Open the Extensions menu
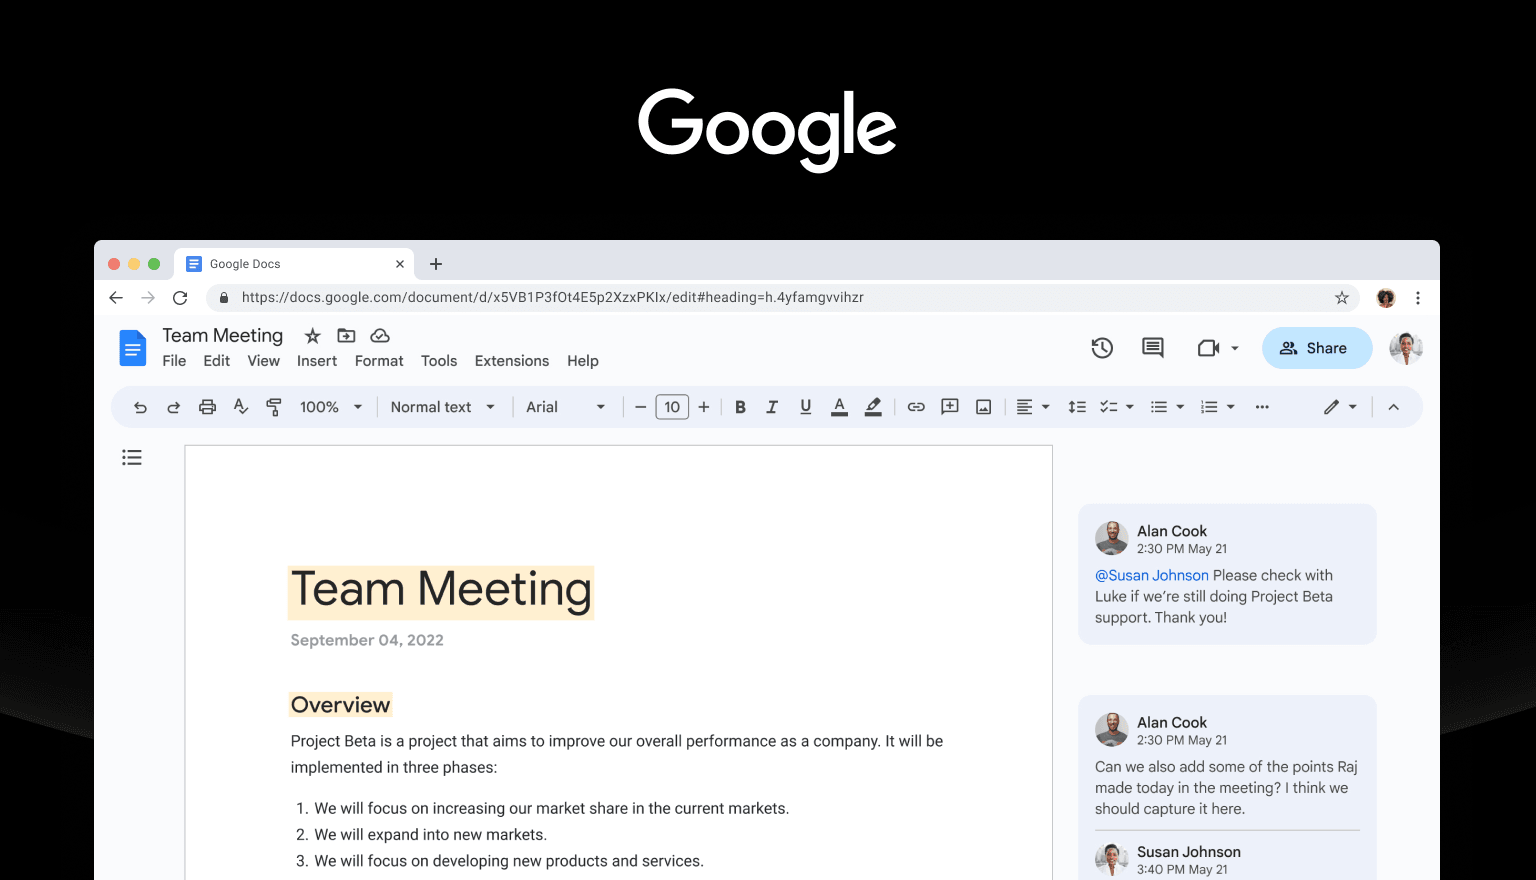The width and height of the screenshot is (1536, 880). (x=512, y=361)
